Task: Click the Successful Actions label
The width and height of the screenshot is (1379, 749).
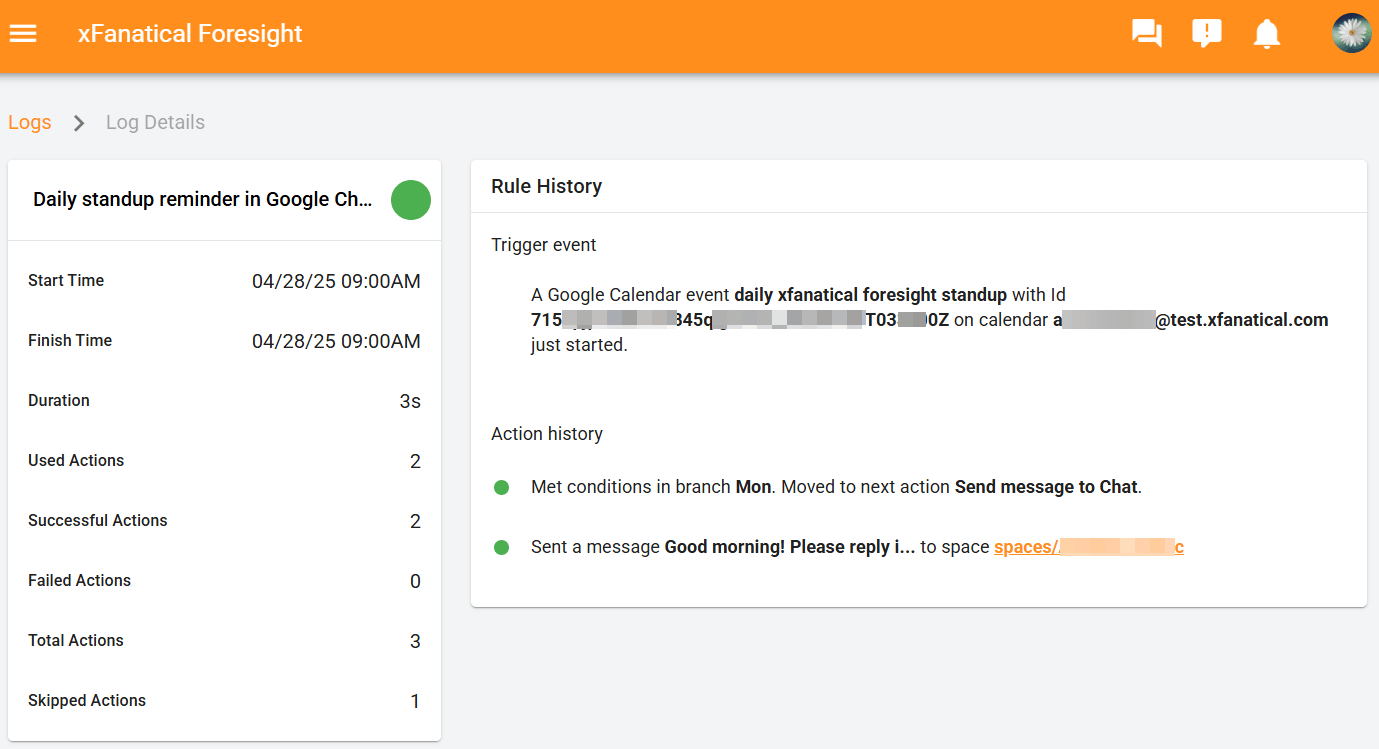Action: point(98,521)
